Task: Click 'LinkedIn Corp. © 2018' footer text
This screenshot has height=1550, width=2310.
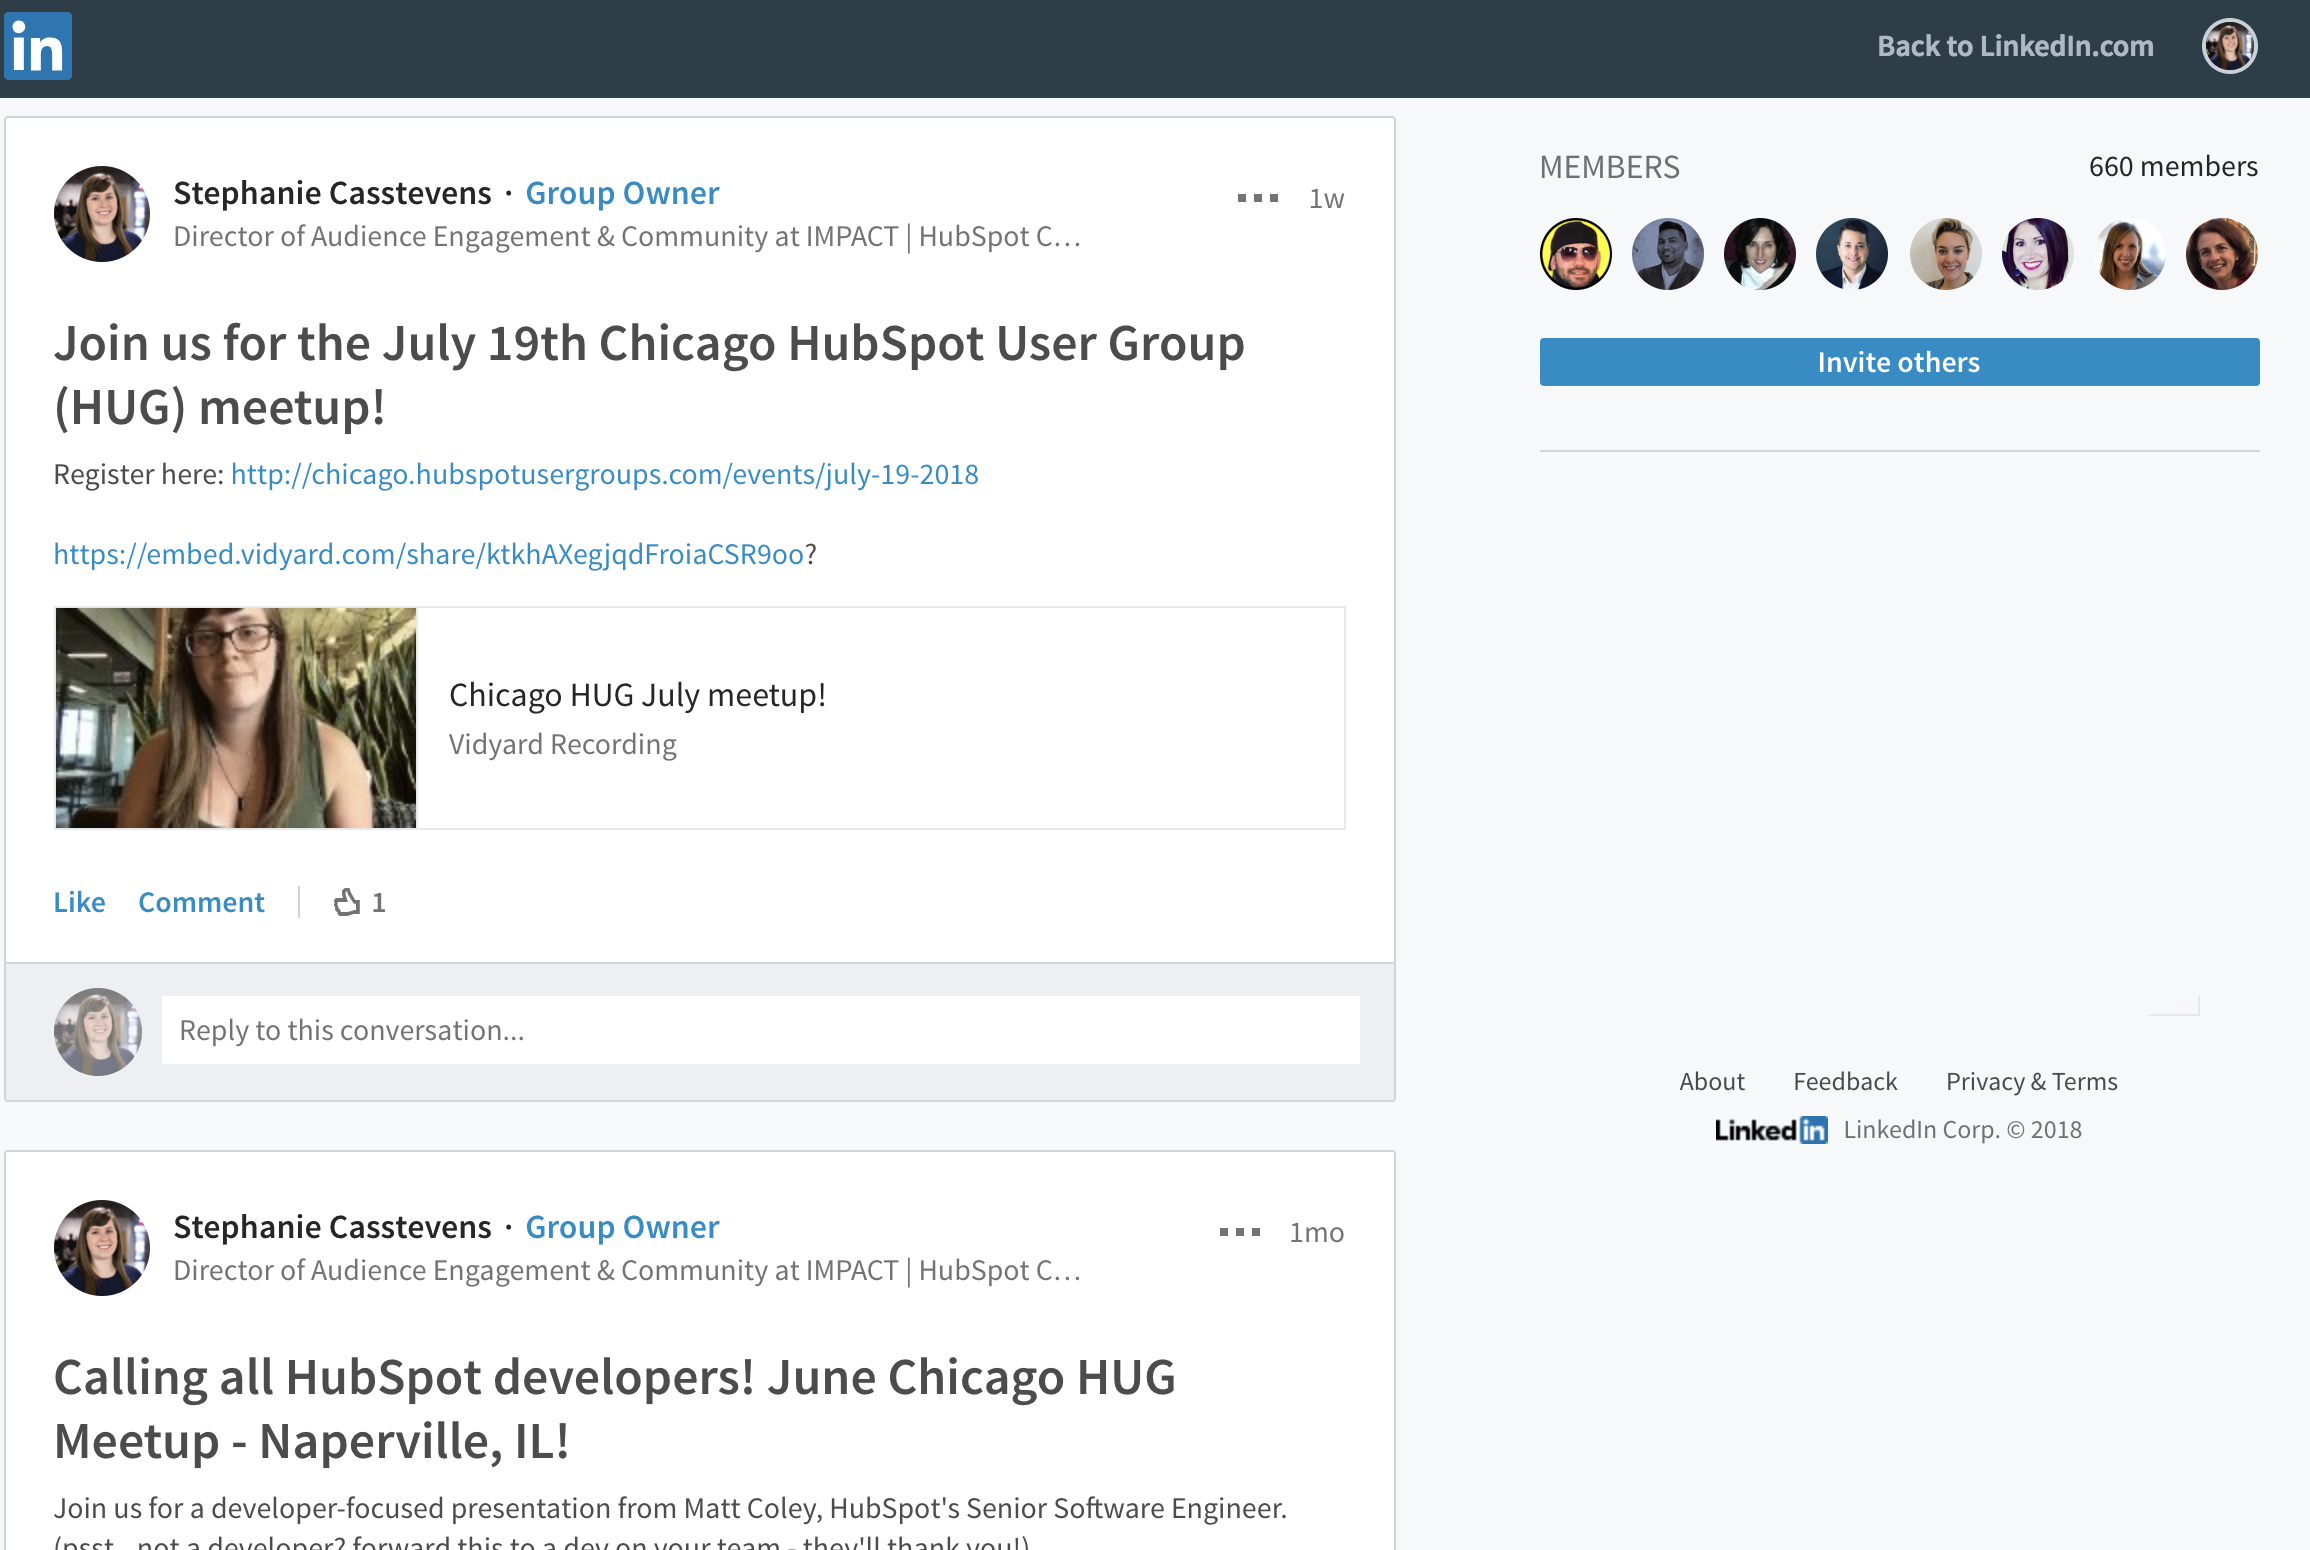Action: (x=1962, y=1129)
